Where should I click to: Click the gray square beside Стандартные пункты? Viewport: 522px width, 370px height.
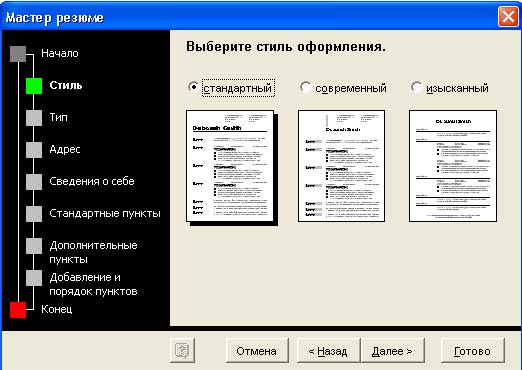(34, 214)
